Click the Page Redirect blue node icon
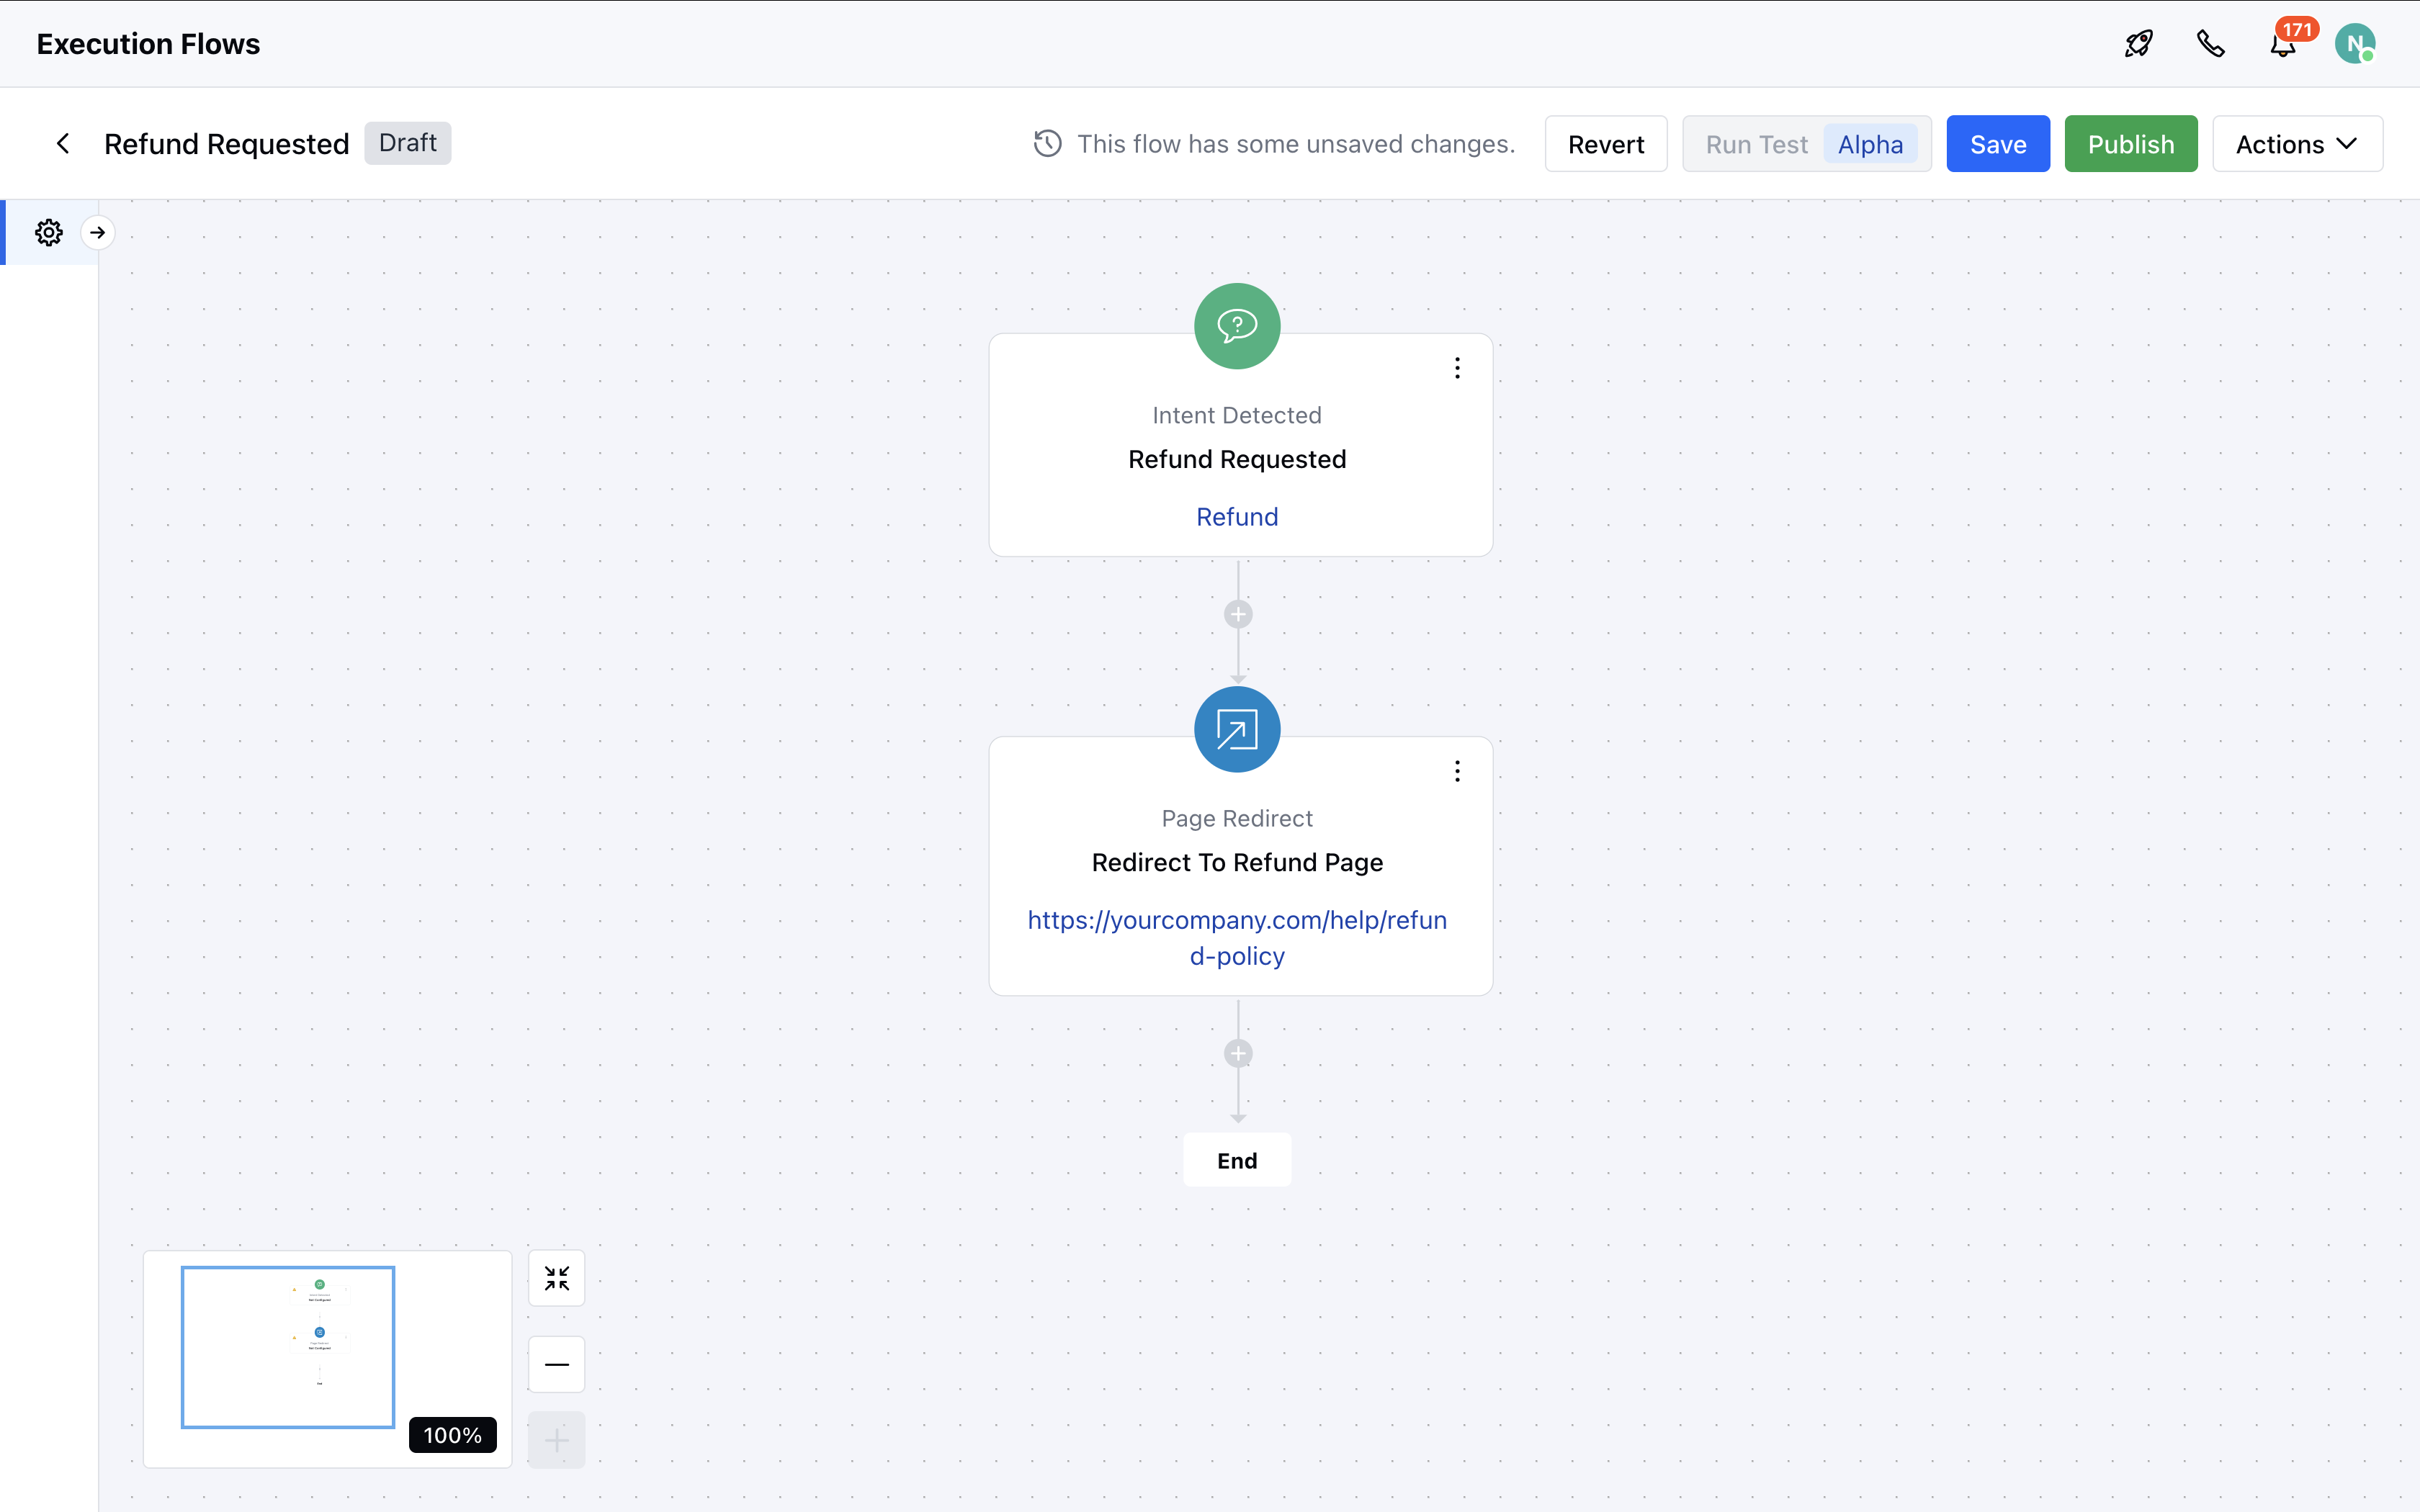Image resolution: width=2420 pixels, height=1512 pixels. (x=1237, y=729)
